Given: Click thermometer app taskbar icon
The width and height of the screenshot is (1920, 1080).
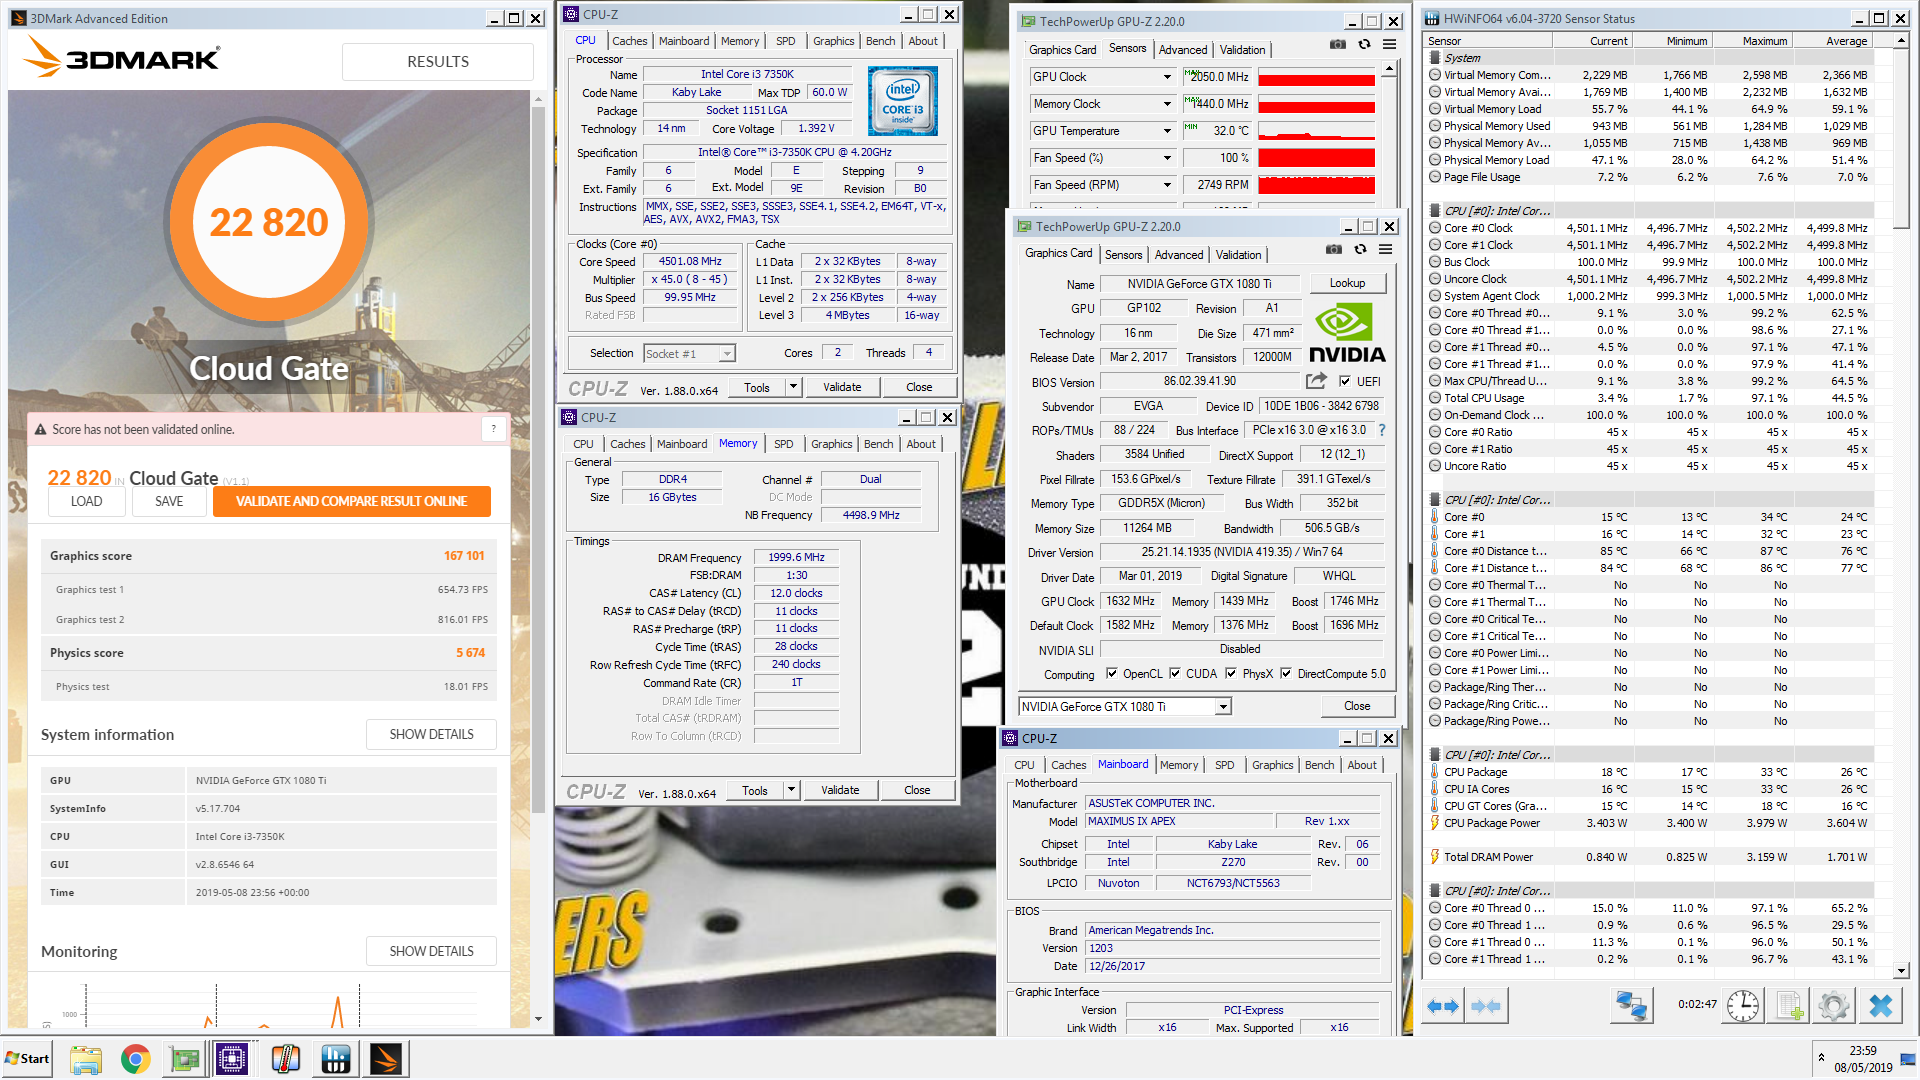Looking at the screenshot, I should (285, 1059).
